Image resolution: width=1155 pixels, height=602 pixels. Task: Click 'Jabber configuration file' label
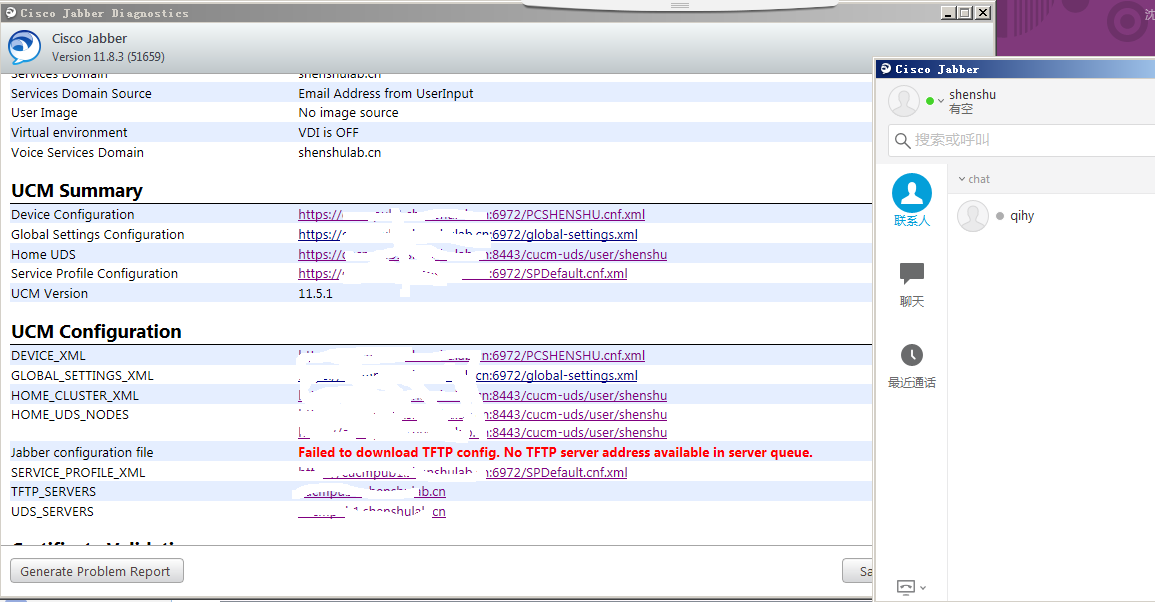[82, 452]
